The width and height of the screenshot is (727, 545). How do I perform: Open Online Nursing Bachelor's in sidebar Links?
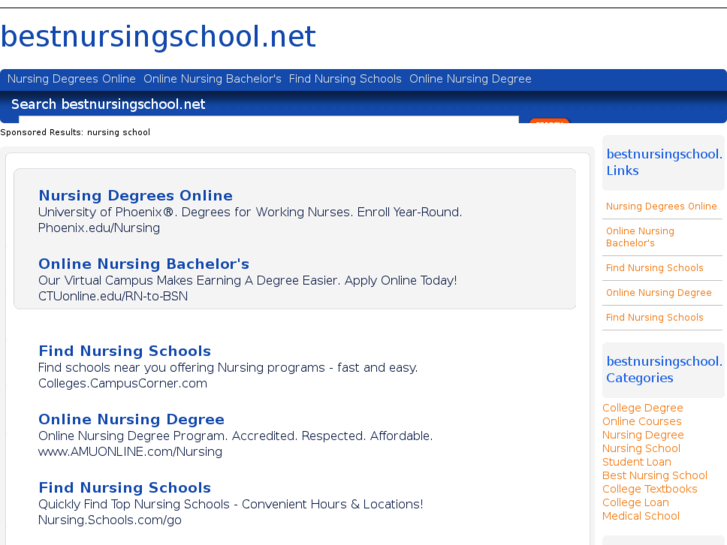pyautogui.click(x=640, y=237)
